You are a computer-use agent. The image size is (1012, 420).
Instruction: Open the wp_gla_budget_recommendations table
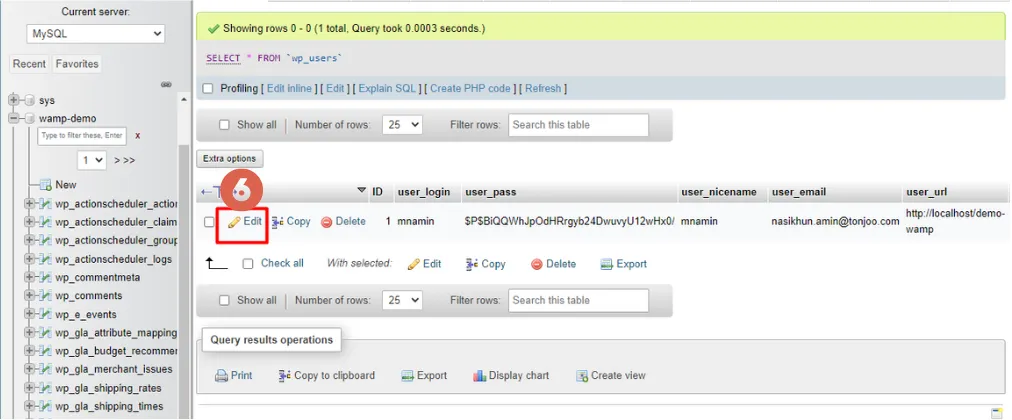[116, 352]
